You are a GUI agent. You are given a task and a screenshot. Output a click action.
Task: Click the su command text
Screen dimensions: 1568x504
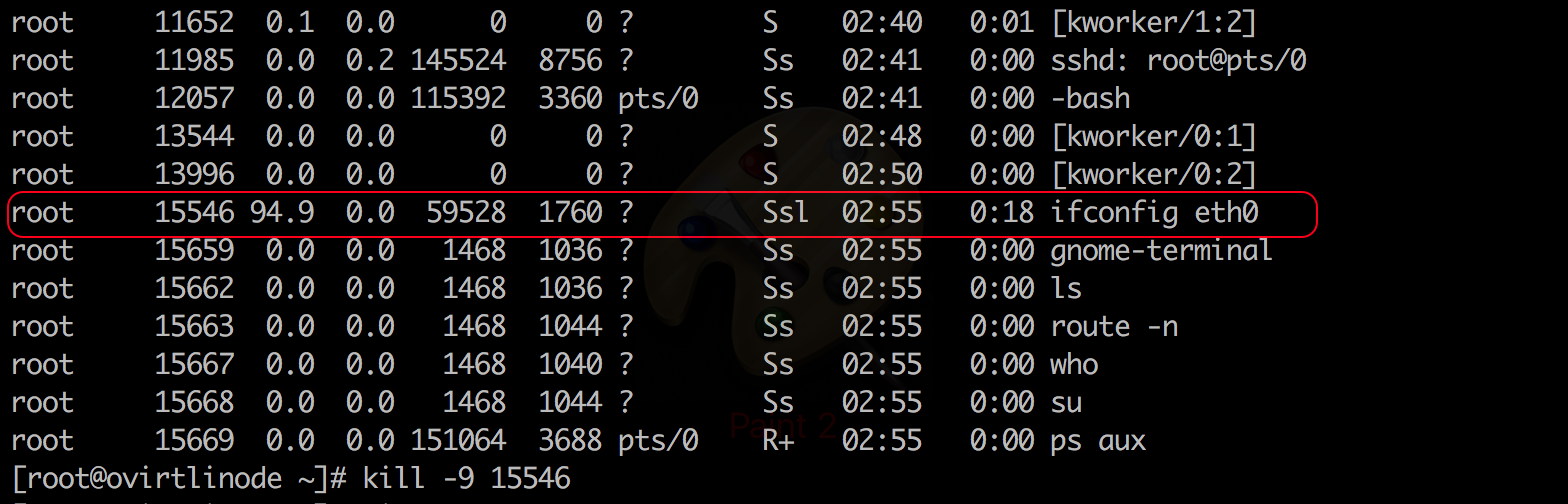(1066, 402)
